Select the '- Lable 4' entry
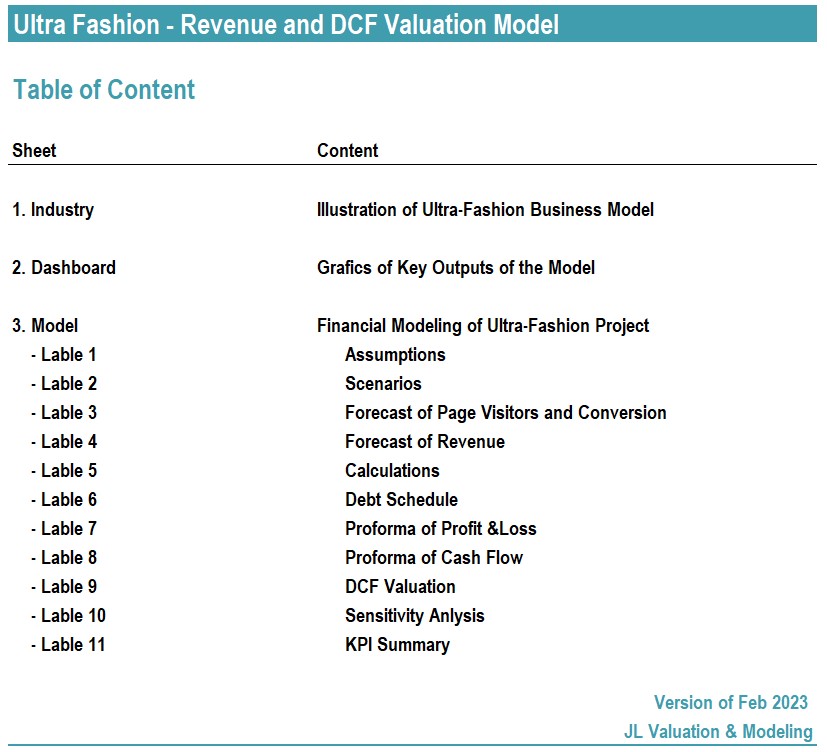 tap(64, 441)
